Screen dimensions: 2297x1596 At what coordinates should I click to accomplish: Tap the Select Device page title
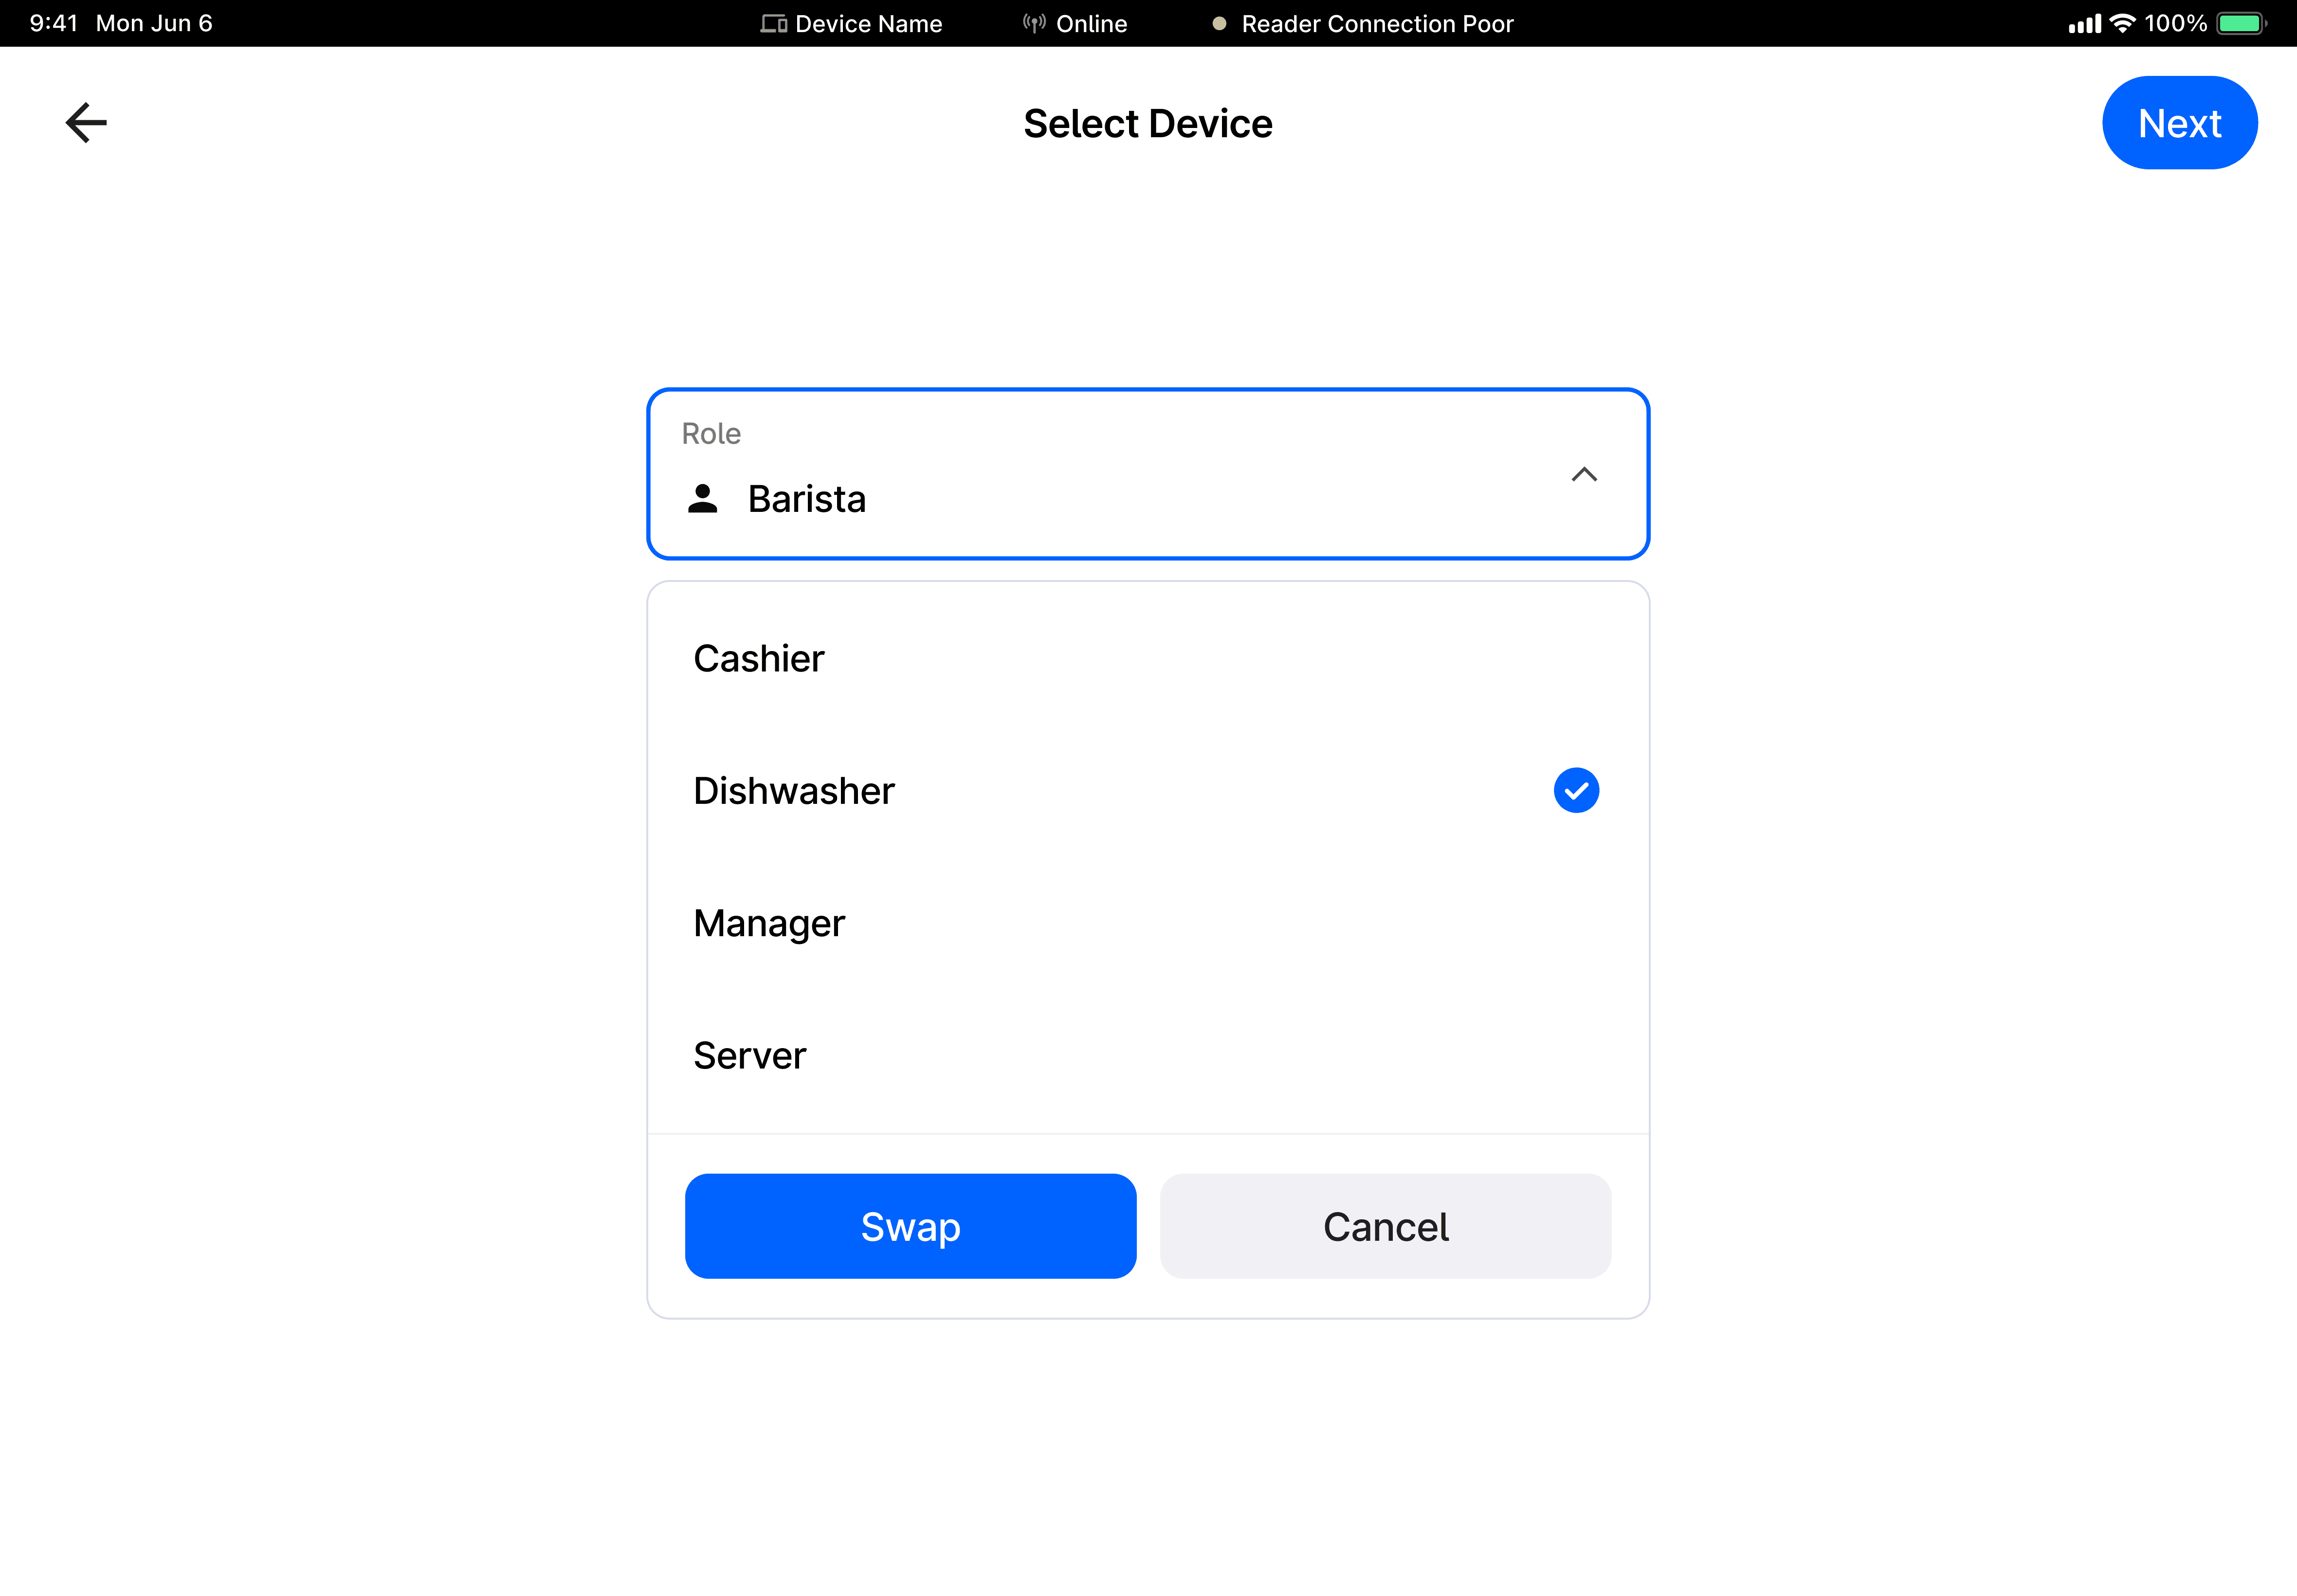1148,123
